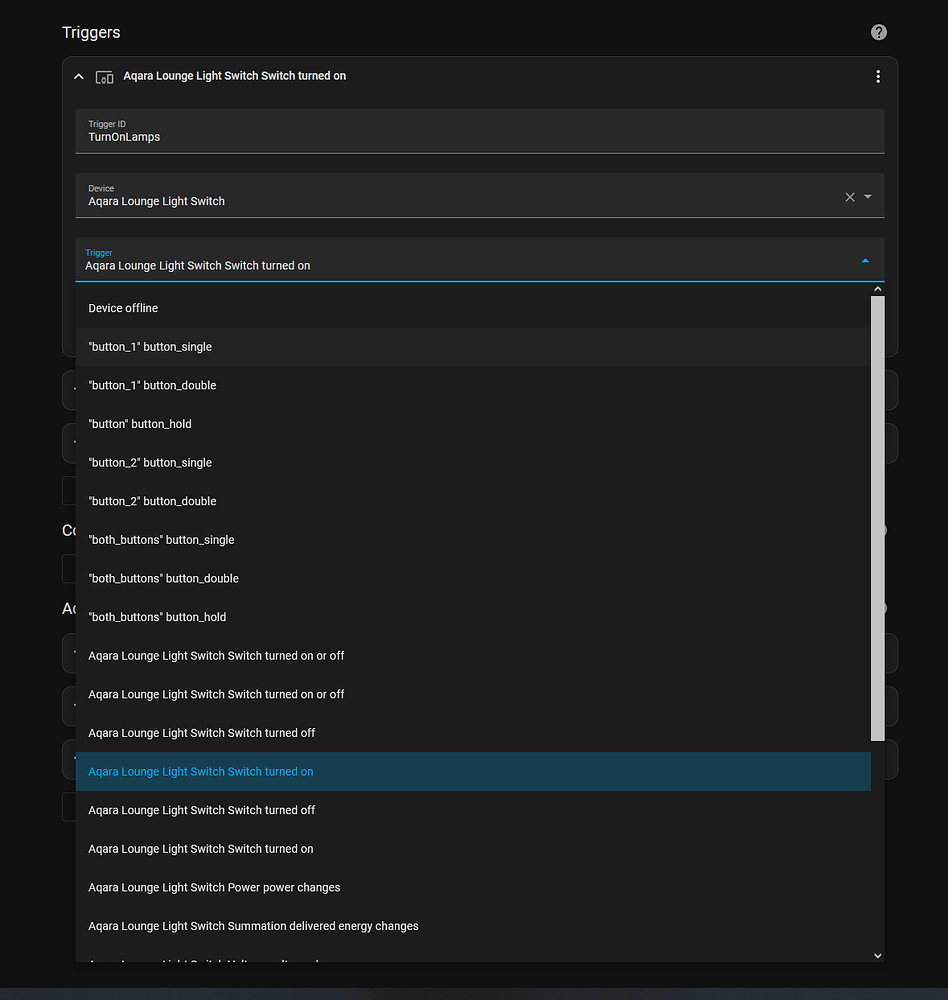
Task: Open the help icon near the Triggers heading
Action: click(878, 32)
